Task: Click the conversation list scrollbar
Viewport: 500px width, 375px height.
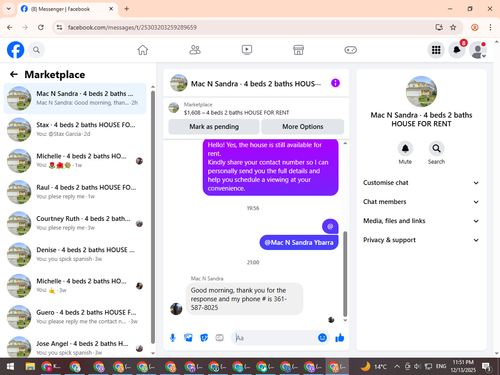Action: pyautogui.click(x=153, y=217)
